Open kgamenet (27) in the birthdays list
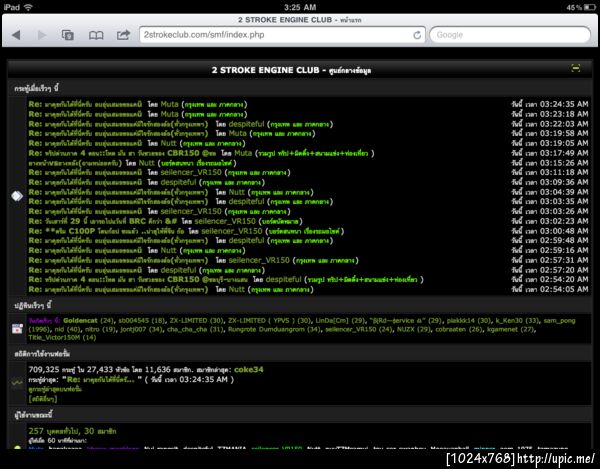Viewport: 600px width, 469px height. click(510, 329)
